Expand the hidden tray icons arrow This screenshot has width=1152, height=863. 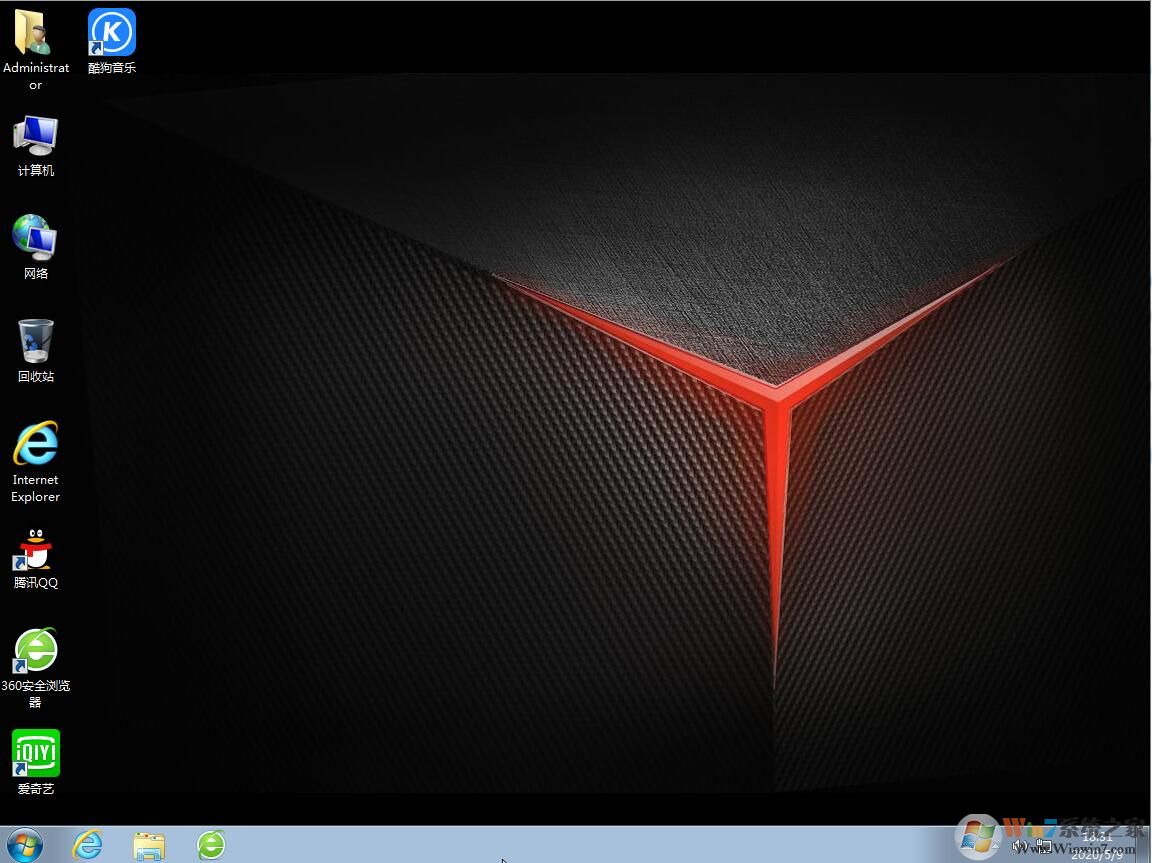click(995, 847)
